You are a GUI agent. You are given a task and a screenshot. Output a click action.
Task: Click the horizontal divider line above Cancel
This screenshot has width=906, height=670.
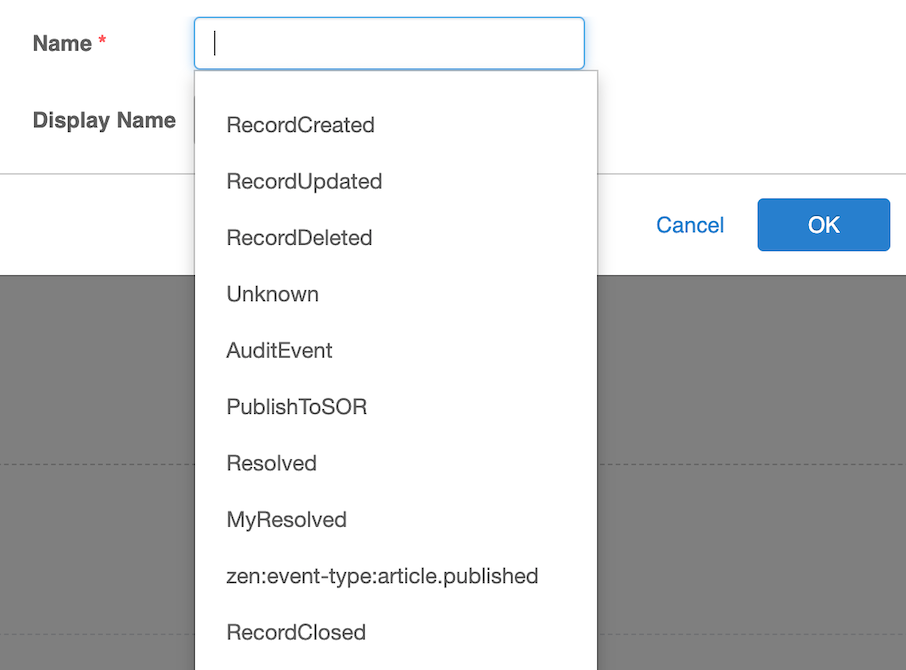pos(751,174)
